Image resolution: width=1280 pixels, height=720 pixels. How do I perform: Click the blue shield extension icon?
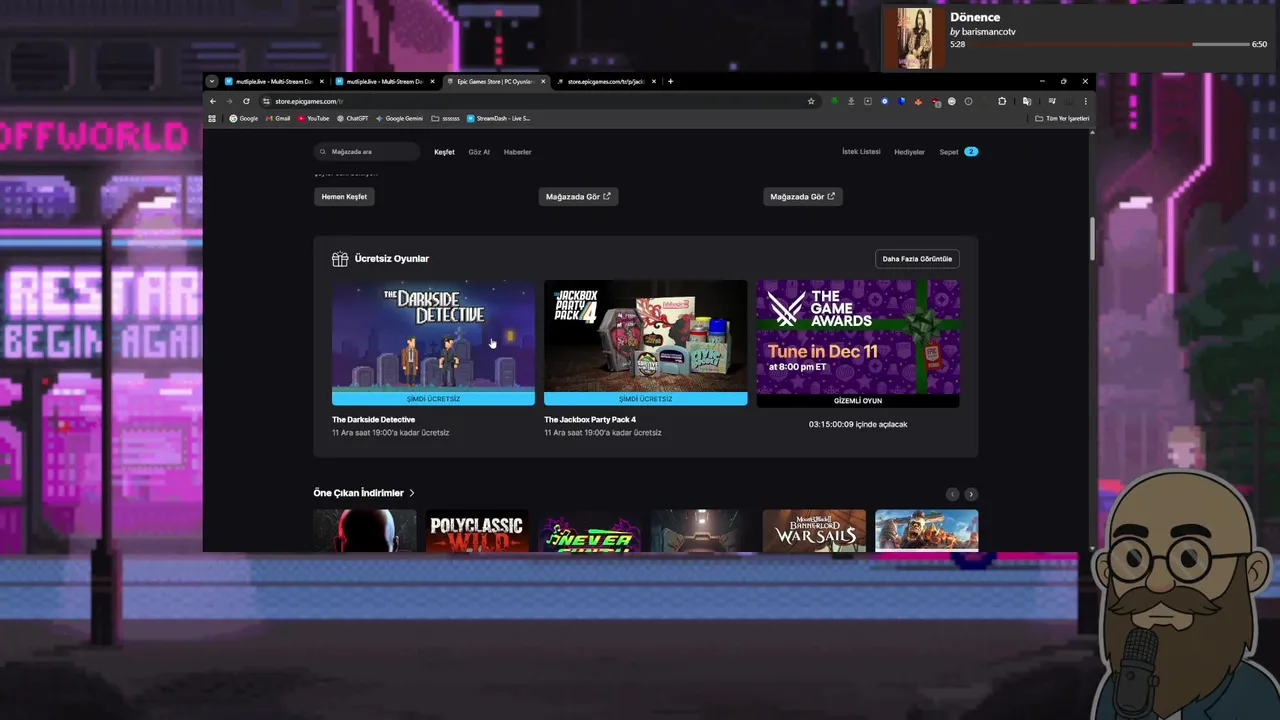click(x=901, y=101)
